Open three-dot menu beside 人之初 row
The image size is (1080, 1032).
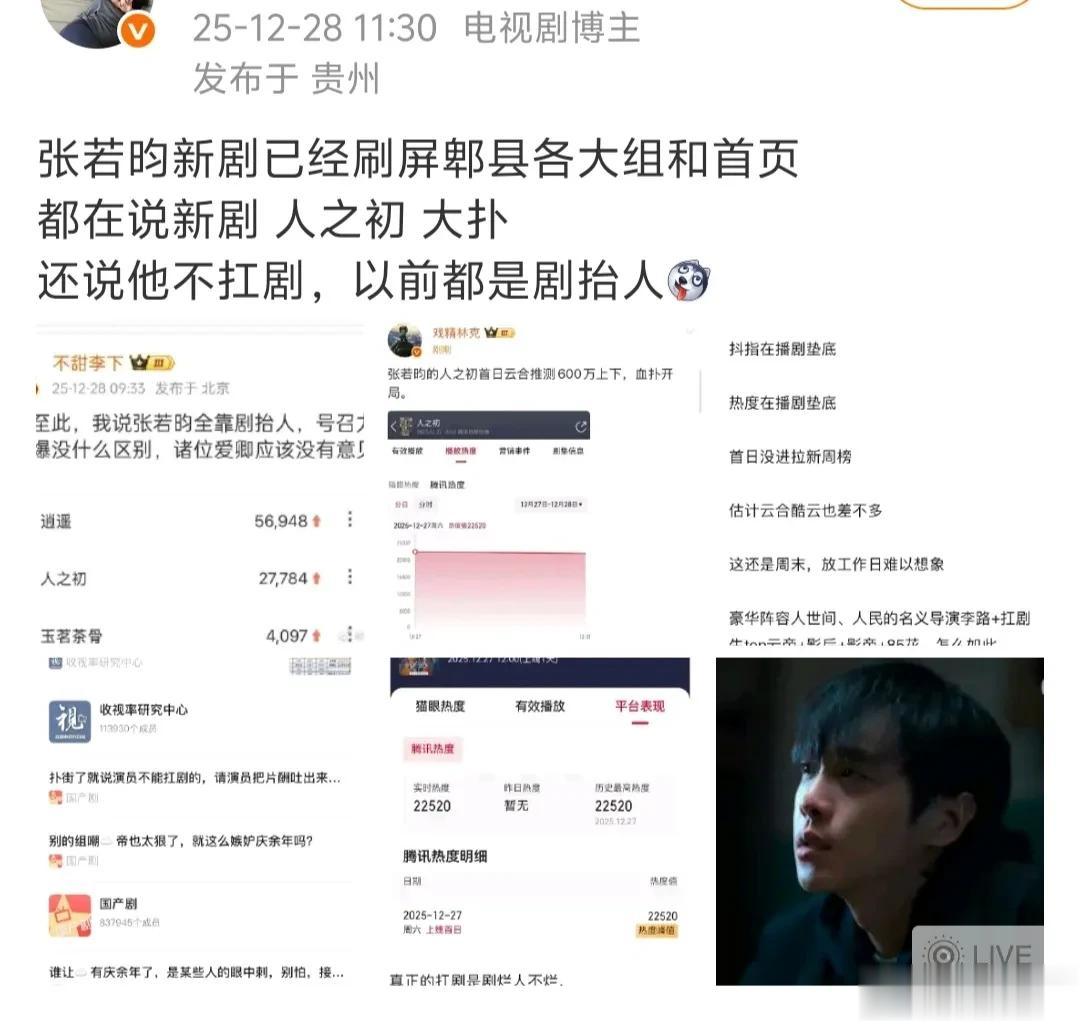350,577
